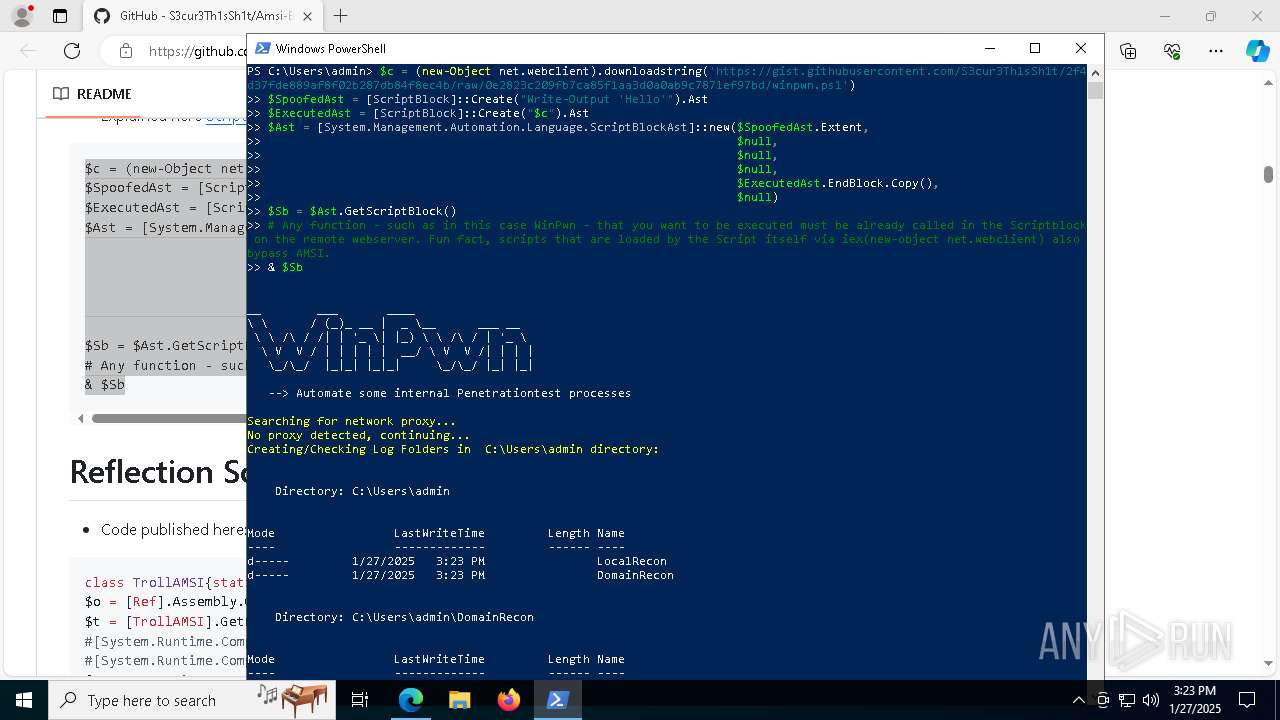Open Edge Settings and more menu

point(1216,51)
